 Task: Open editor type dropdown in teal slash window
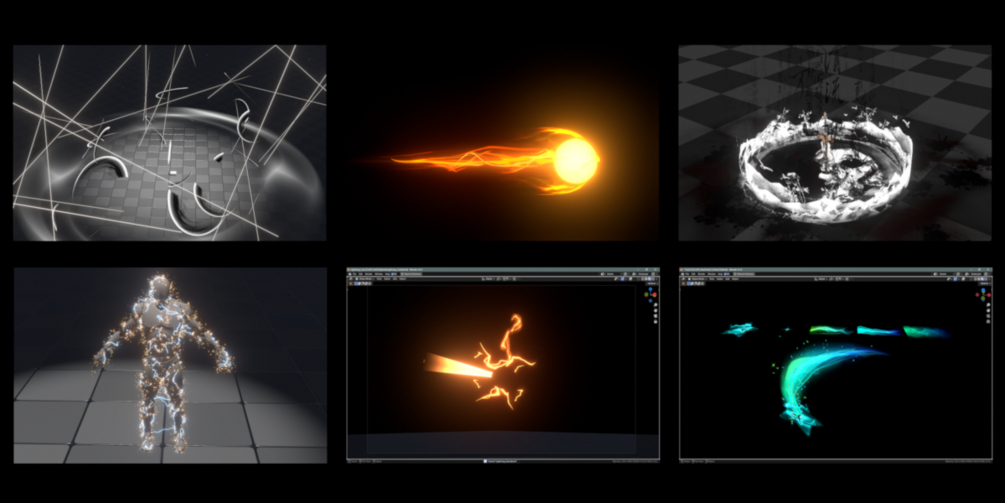coord(684,279)
